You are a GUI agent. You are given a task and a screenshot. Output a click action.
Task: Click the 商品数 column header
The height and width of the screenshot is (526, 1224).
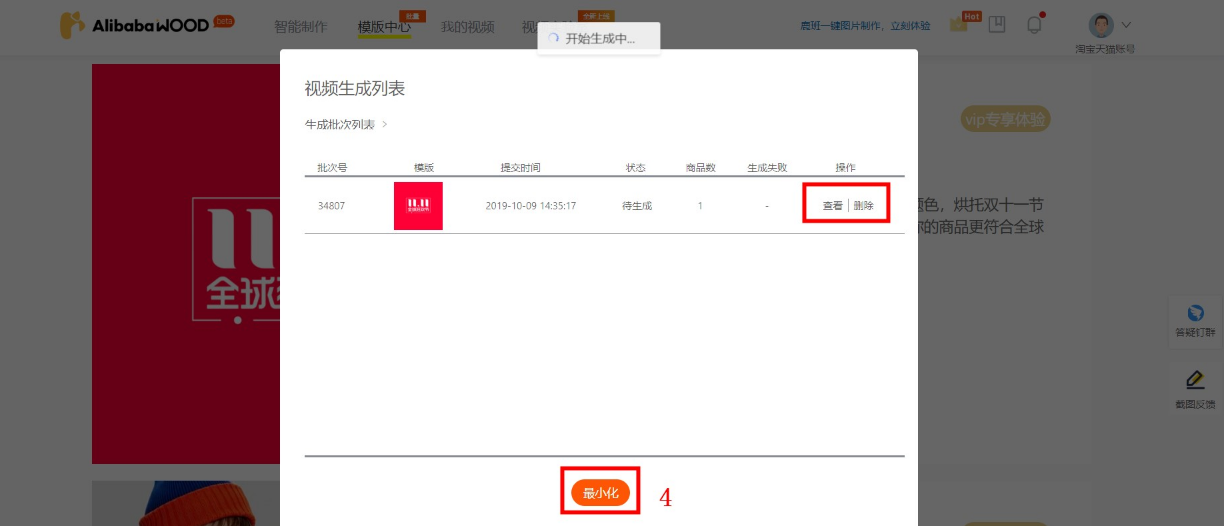coord(700,168)
